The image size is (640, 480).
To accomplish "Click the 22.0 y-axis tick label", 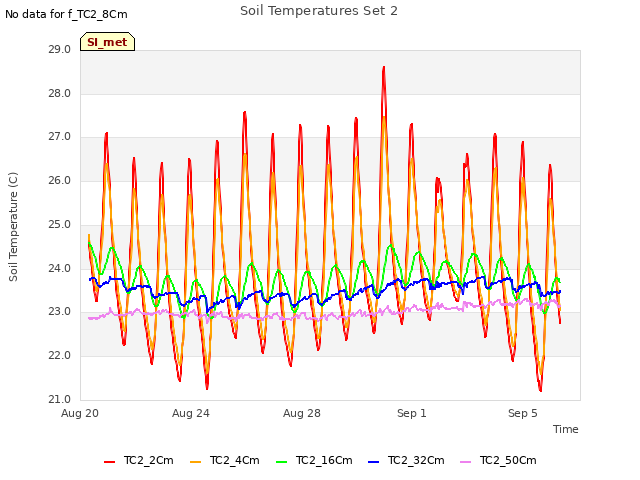I will tap(60, 356).
